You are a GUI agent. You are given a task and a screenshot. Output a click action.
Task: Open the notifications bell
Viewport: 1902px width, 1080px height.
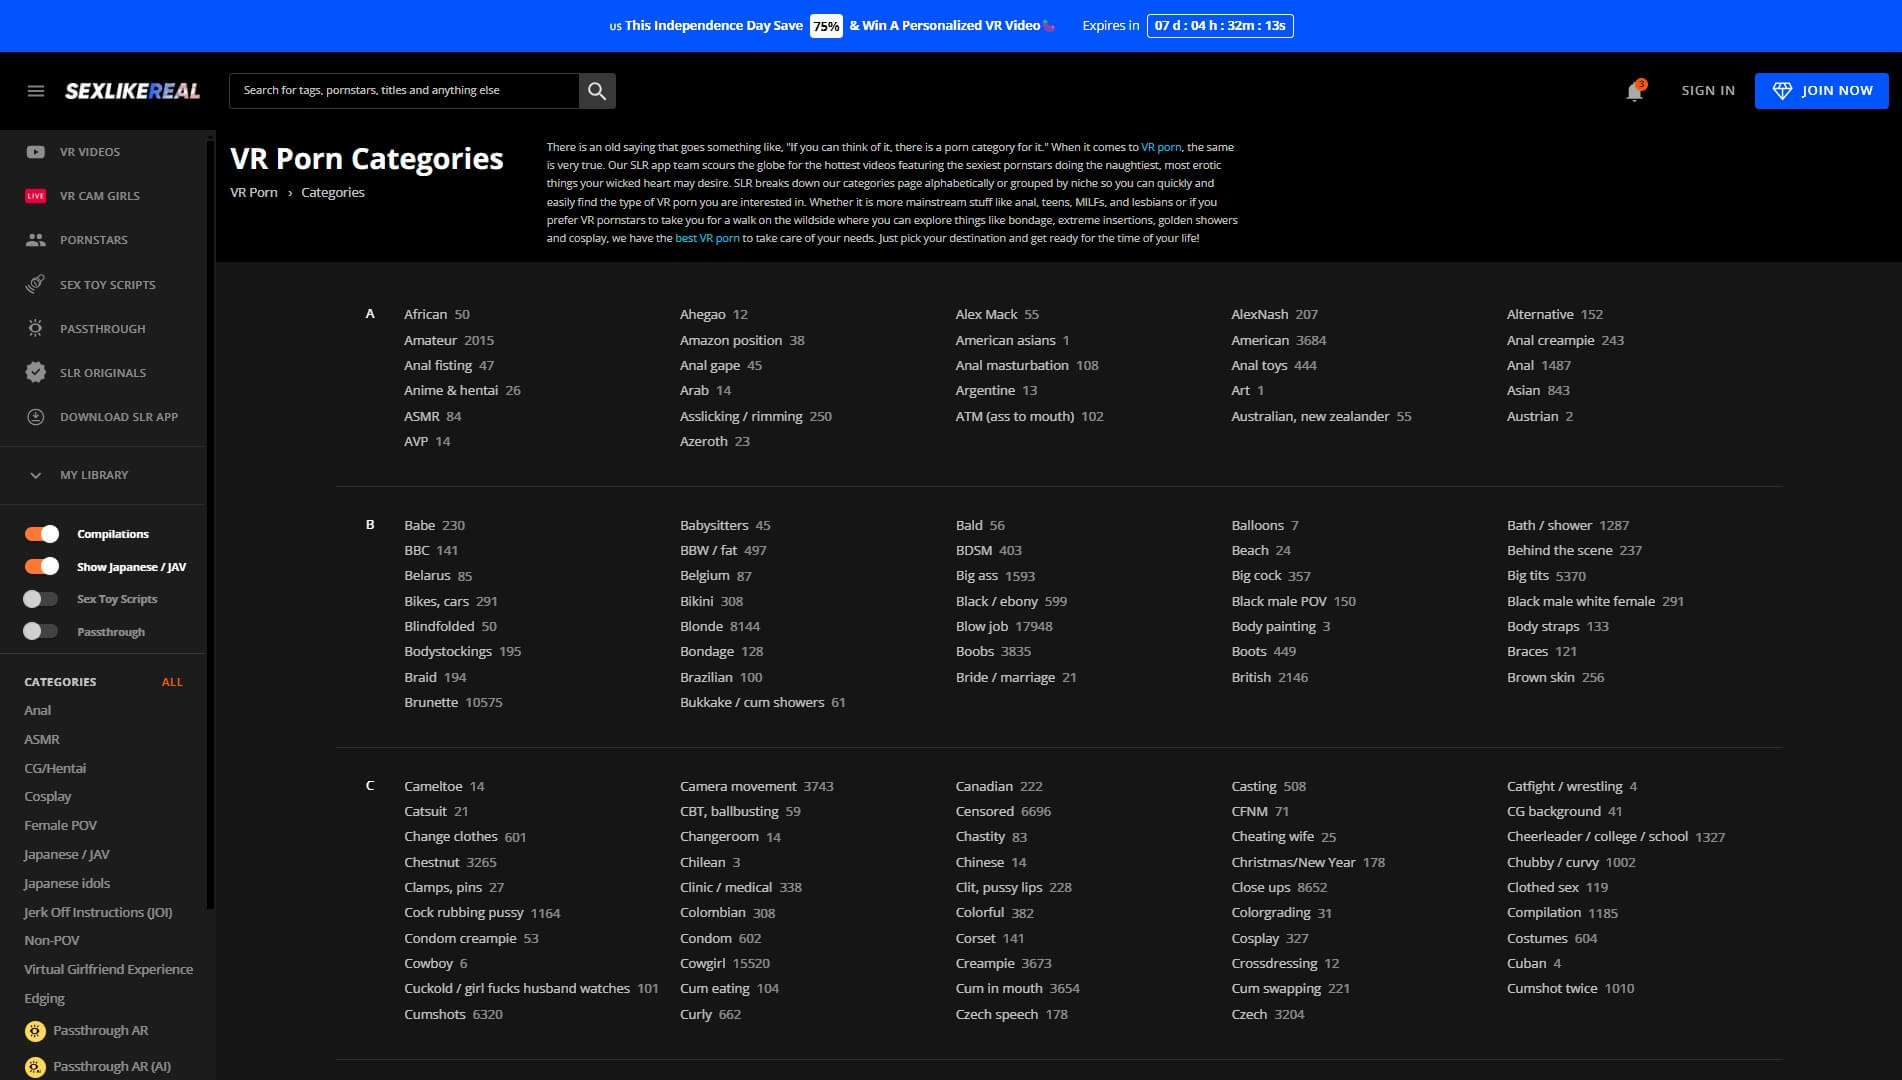[1634, 91]
